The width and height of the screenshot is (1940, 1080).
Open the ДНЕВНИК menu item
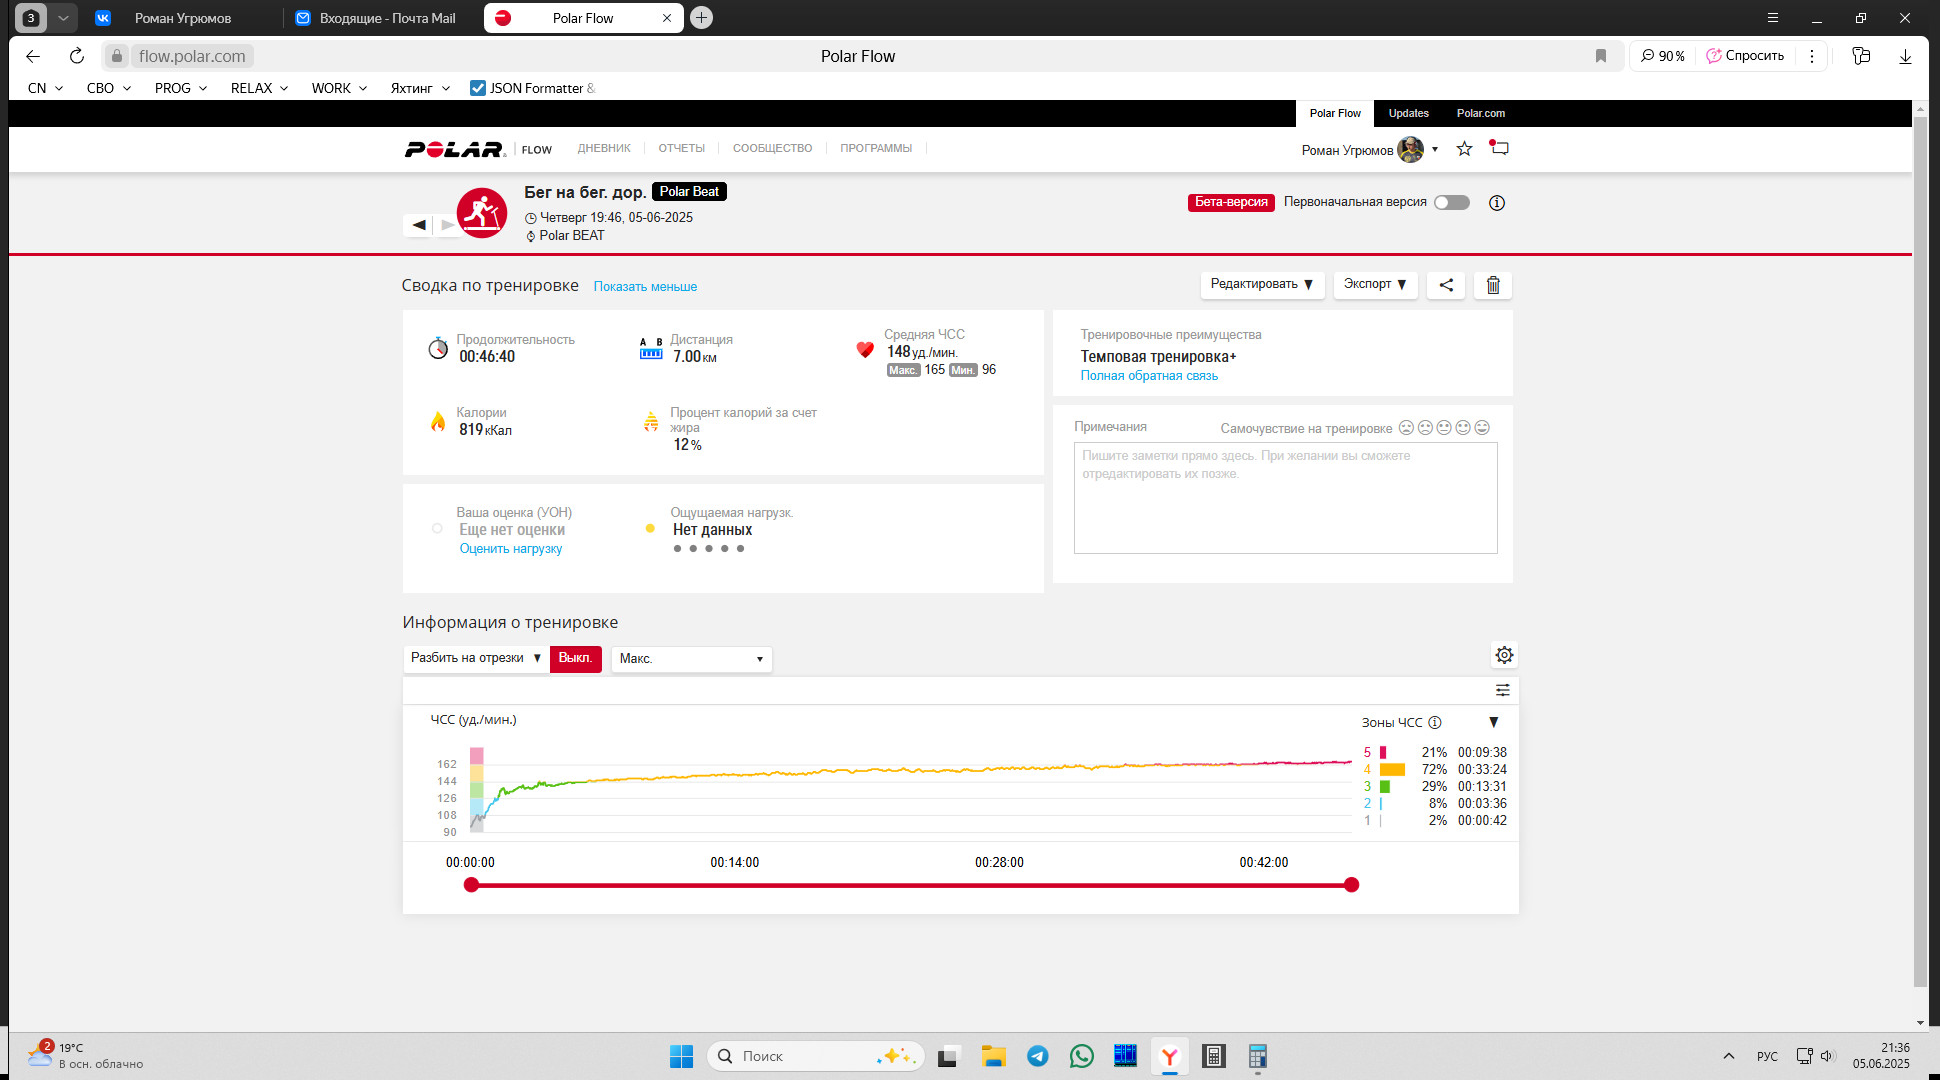tap(604, 149)
